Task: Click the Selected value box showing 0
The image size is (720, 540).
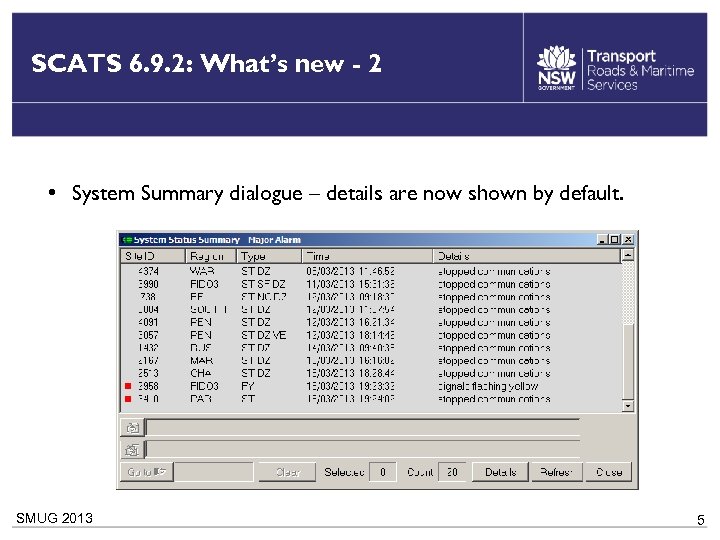Action: tap(382, 472)
